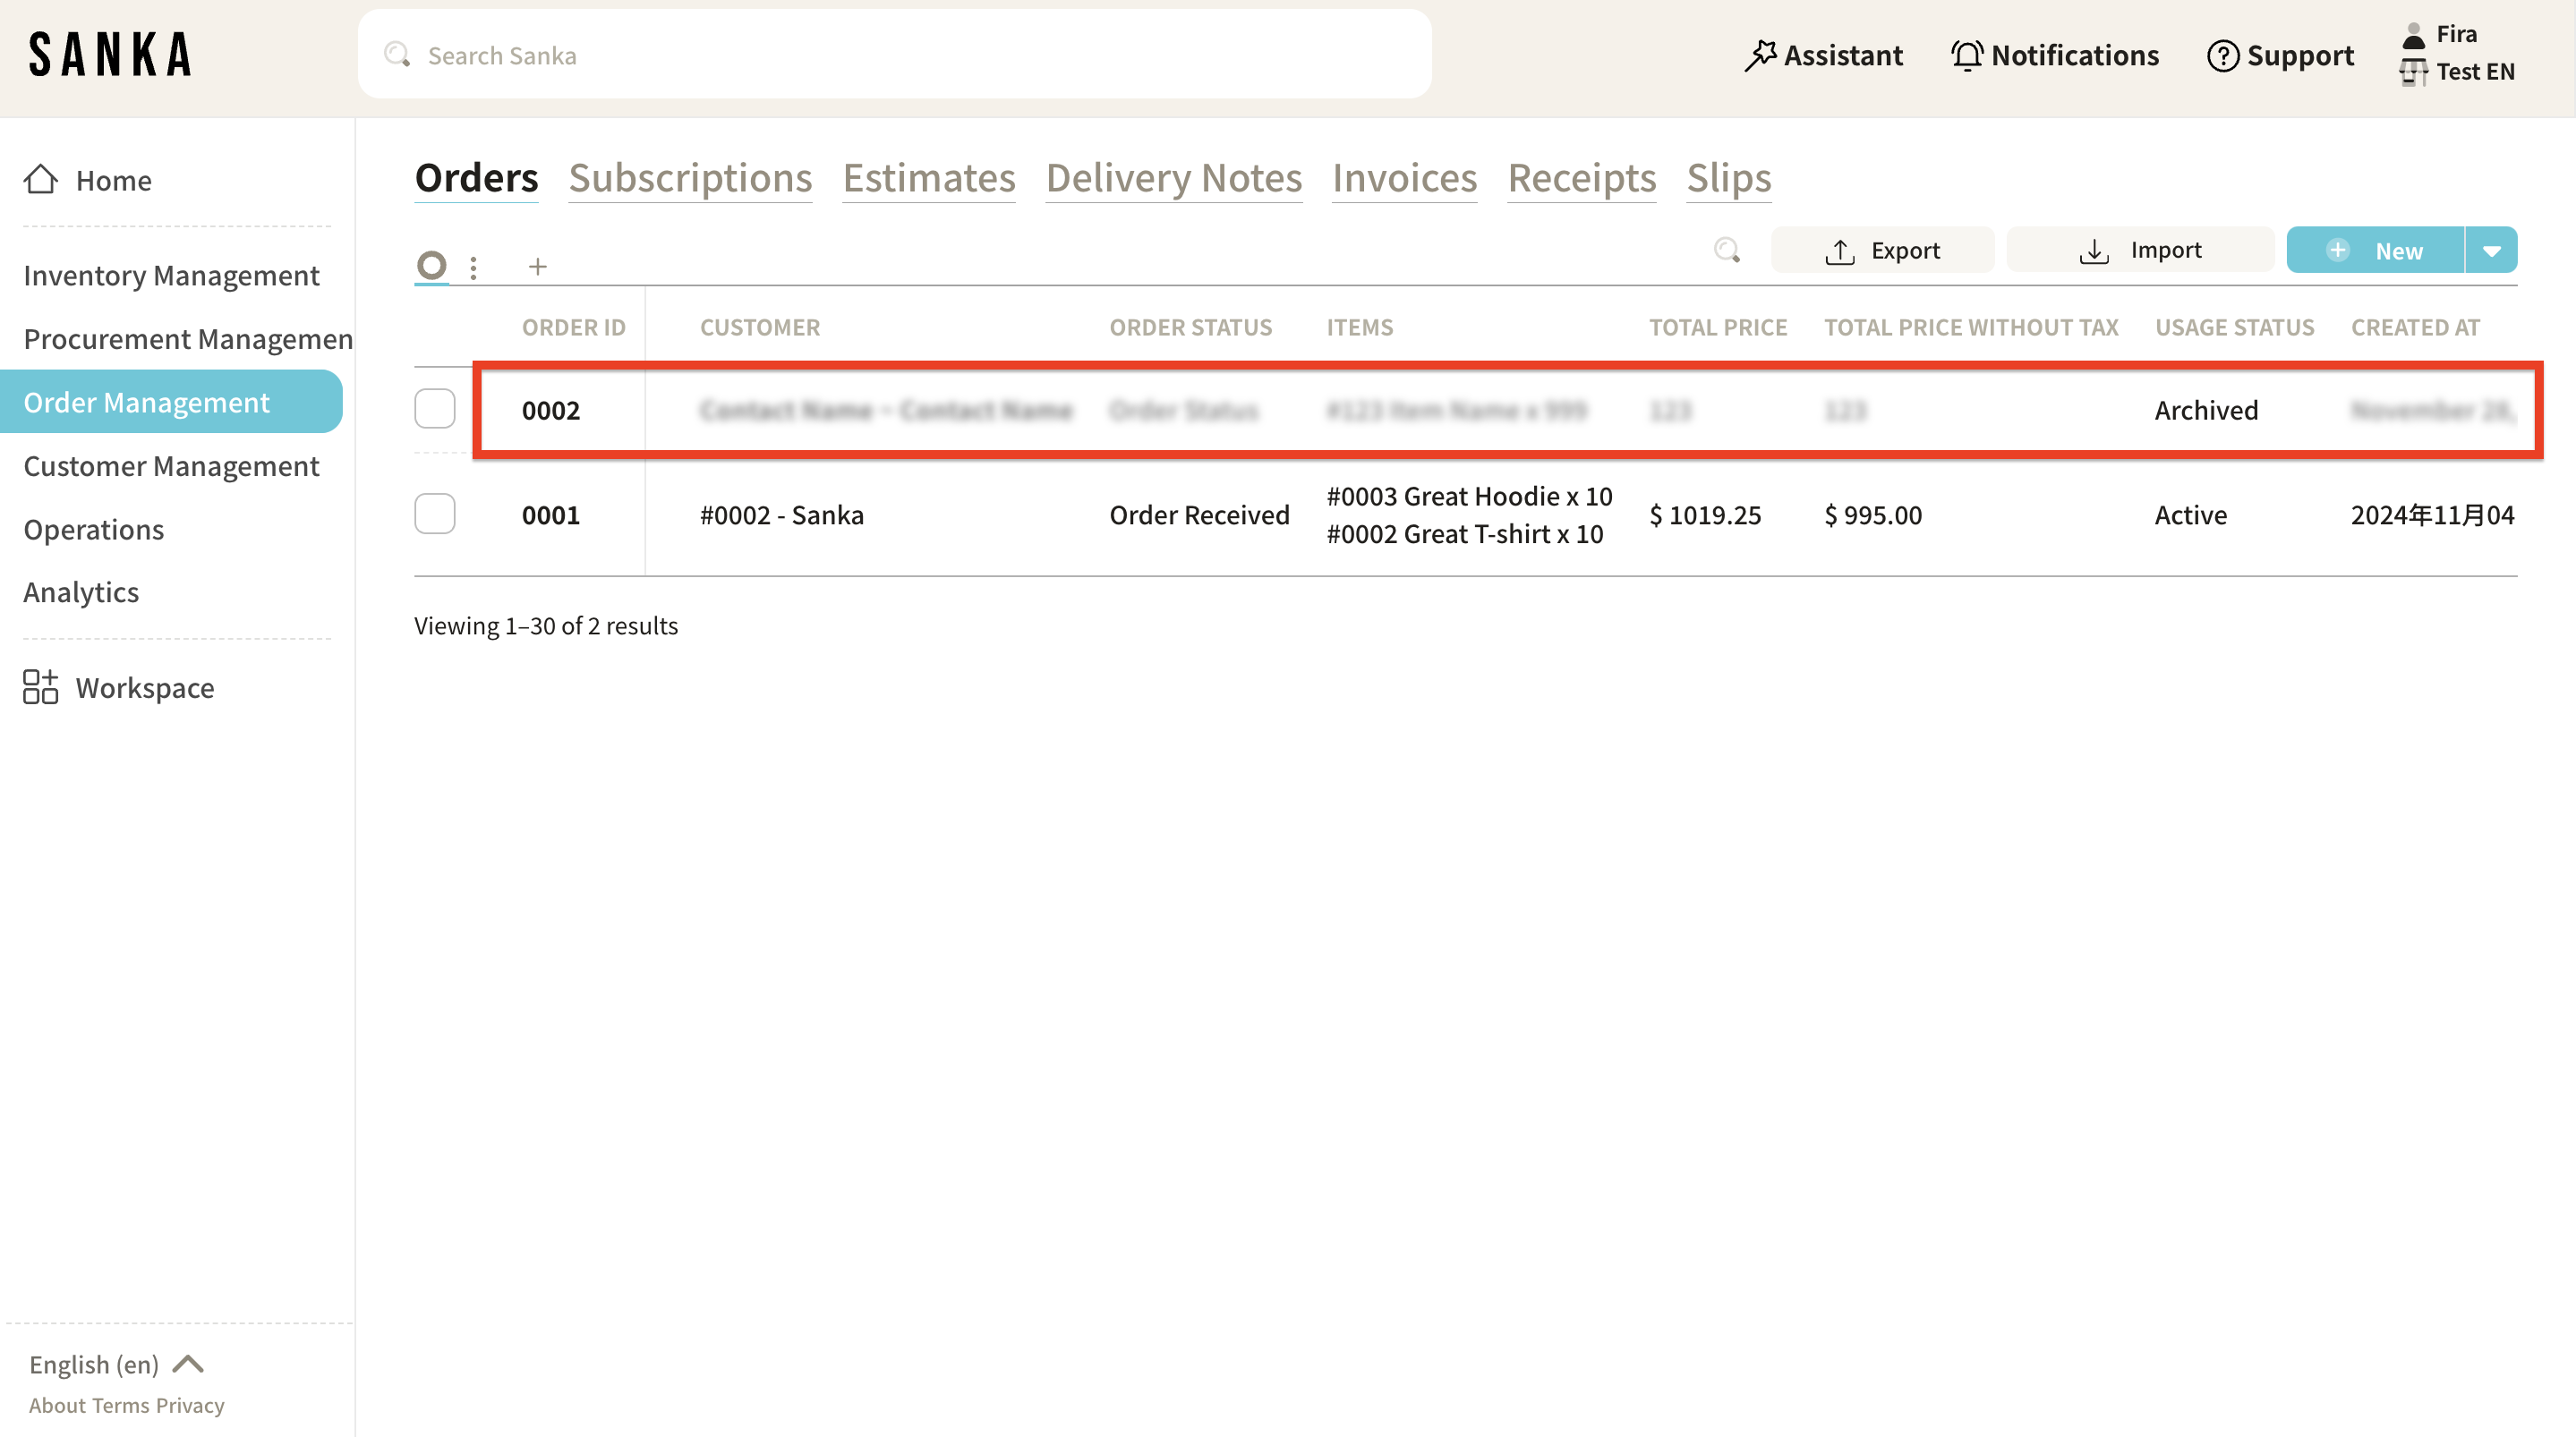Open the Fira Test EN profile menu

tap(2458, 53)
